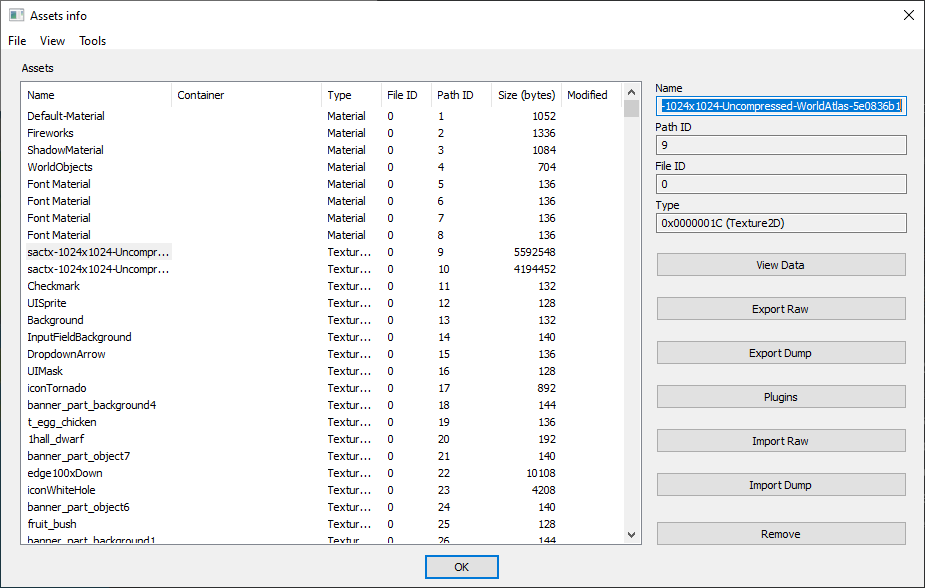Focus the Type field showing Texture2D
This screenshot has height=588, width=925.
(x=781, y=223)
